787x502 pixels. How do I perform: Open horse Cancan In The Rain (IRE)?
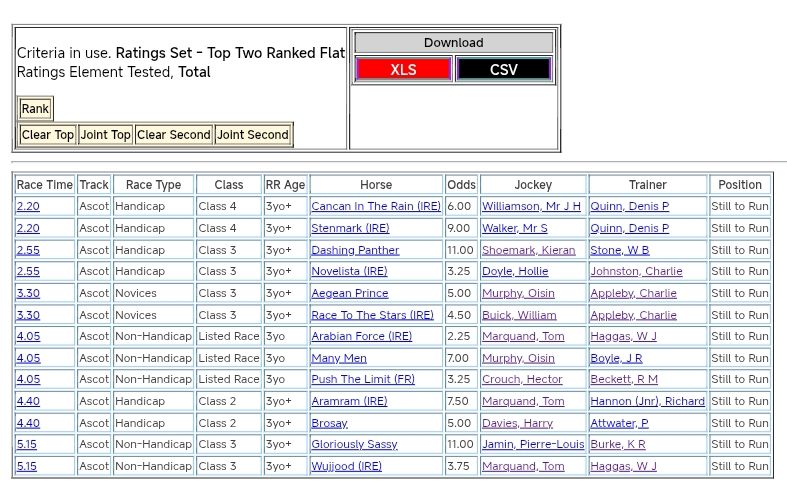375,207
